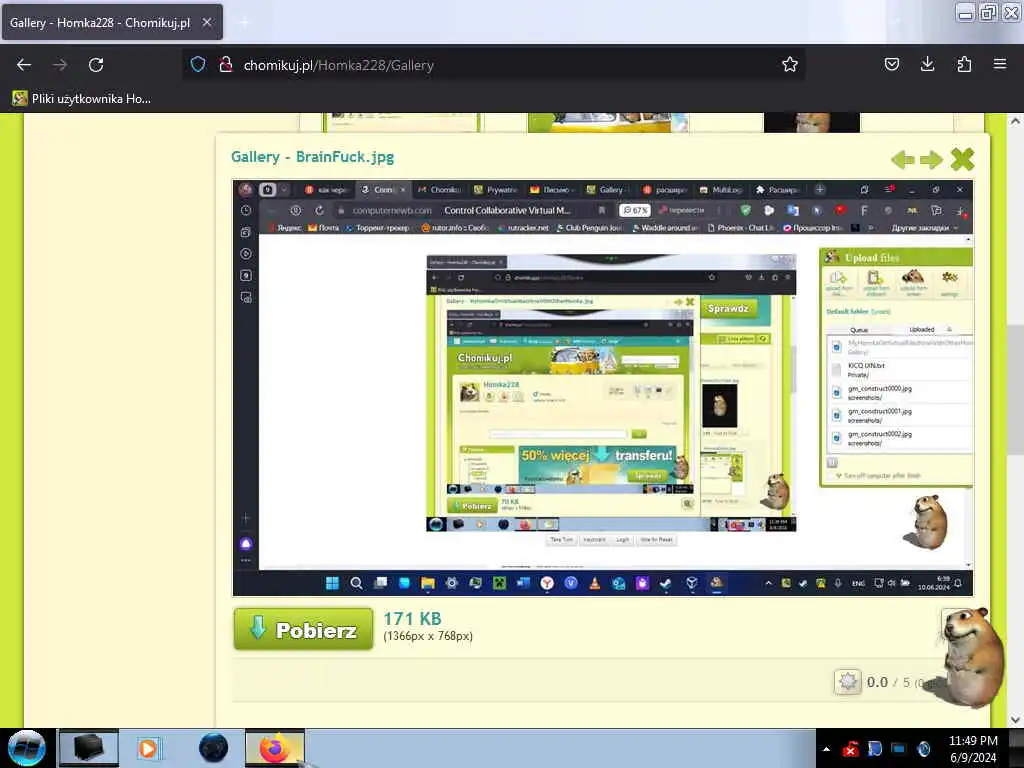The height and width of the screenshot is (768, 1024).
Task: Close the BrainFuck.jpg image viewer
Action: pos(962,159)
